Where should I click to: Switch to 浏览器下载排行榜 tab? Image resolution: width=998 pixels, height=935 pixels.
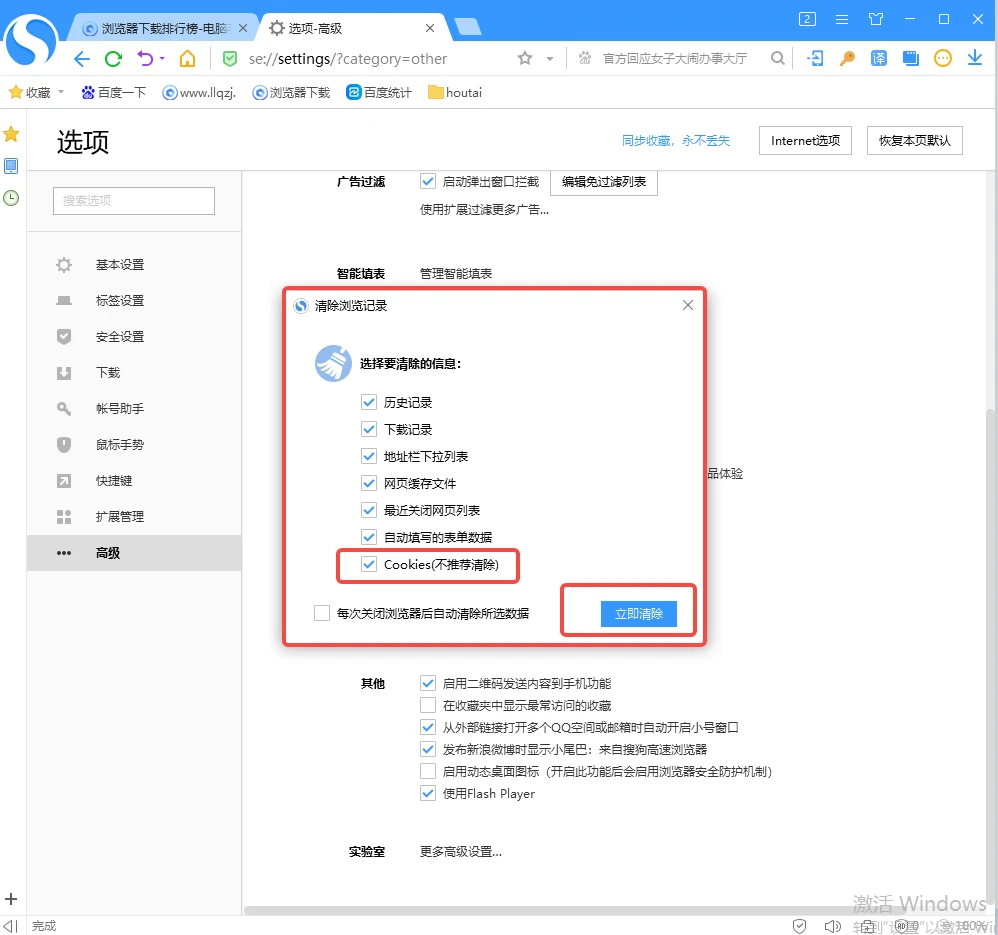point(165,28)
